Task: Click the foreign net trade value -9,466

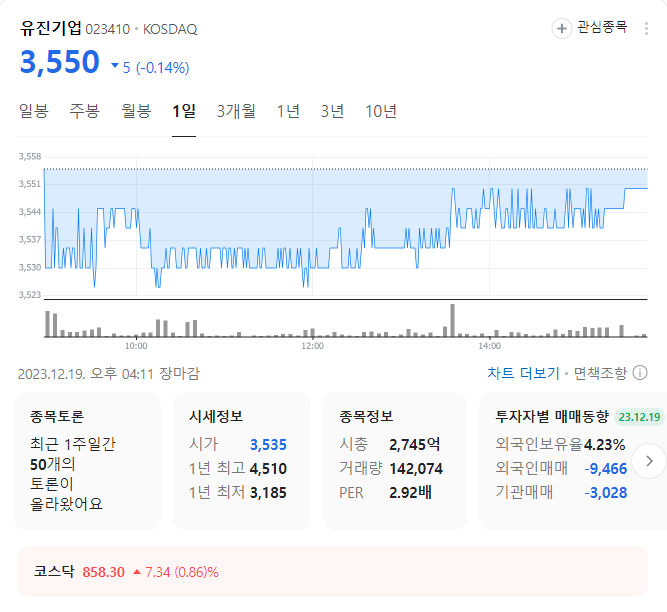Action: (x=606, y=469)
